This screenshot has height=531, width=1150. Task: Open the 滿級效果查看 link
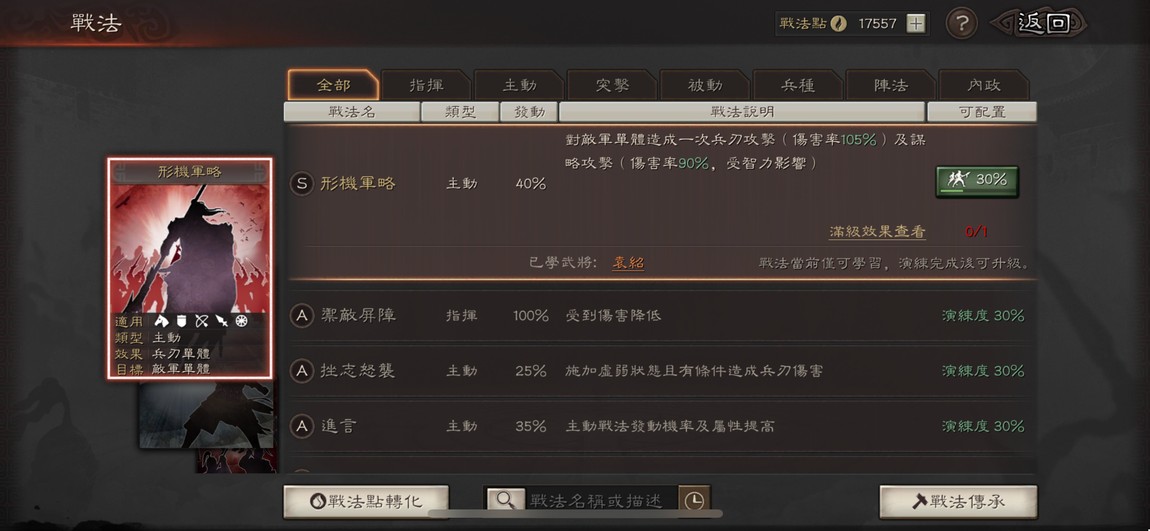877,232
